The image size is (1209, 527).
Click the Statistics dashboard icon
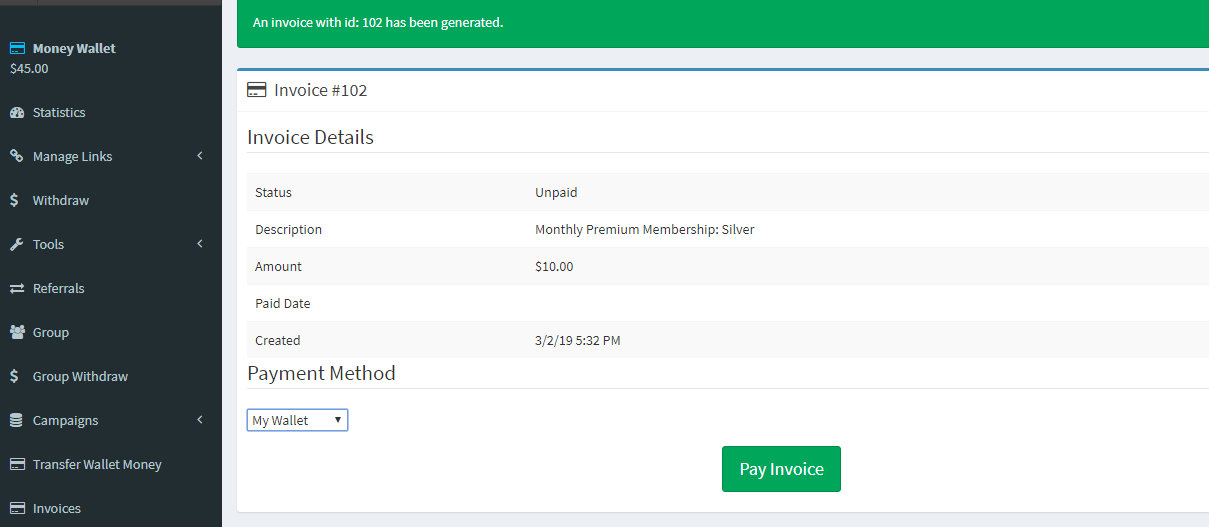[x=17, y=112]
